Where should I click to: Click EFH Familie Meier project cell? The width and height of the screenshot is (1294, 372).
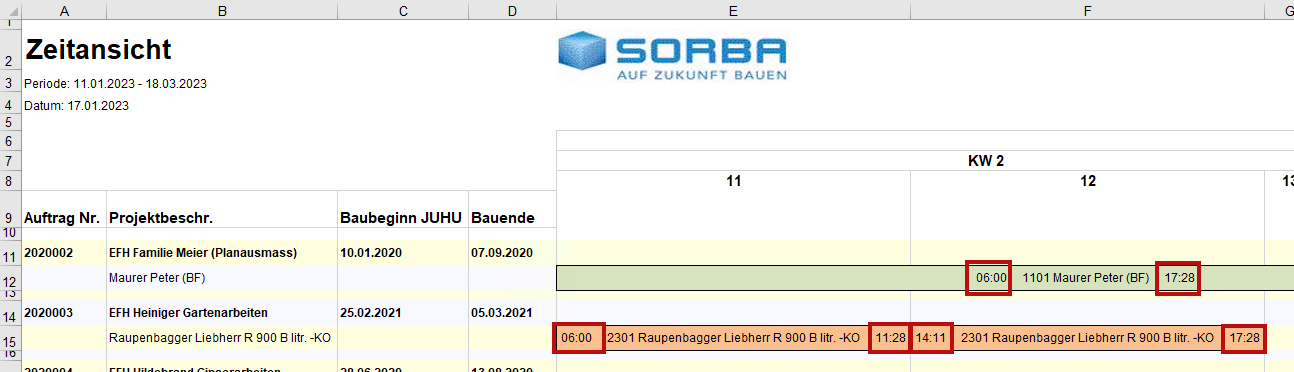click(203, 253)
